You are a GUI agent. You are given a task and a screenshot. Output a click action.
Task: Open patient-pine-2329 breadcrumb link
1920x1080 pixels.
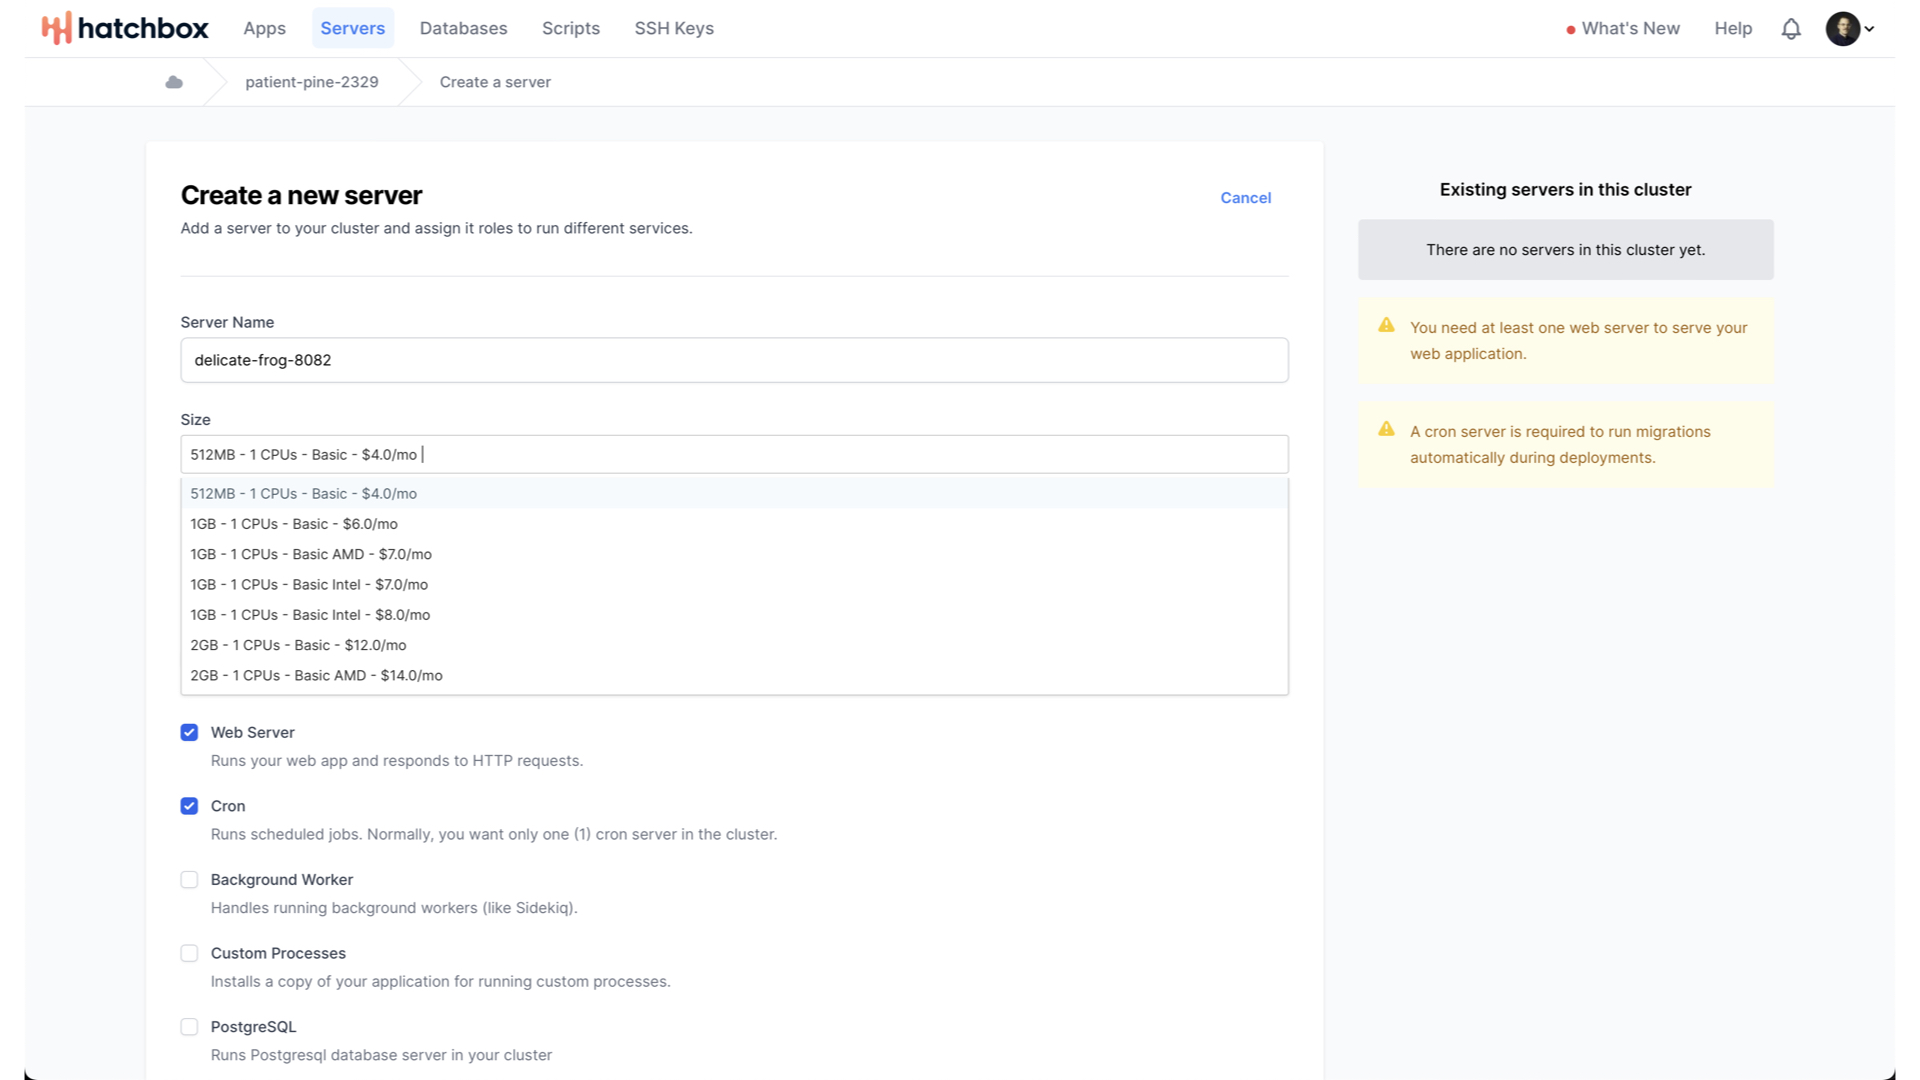[312, 82]
